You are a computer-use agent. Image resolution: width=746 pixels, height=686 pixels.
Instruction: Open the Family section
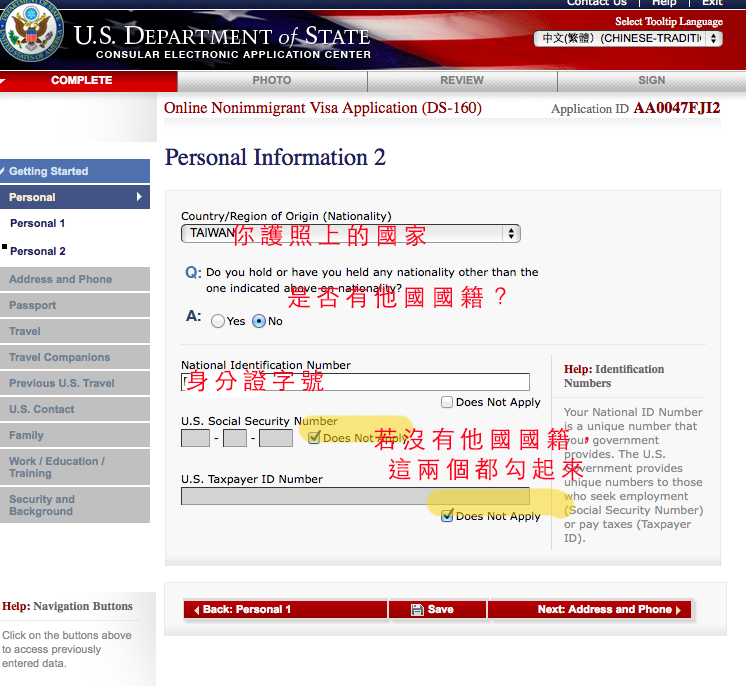coord(75,435)
